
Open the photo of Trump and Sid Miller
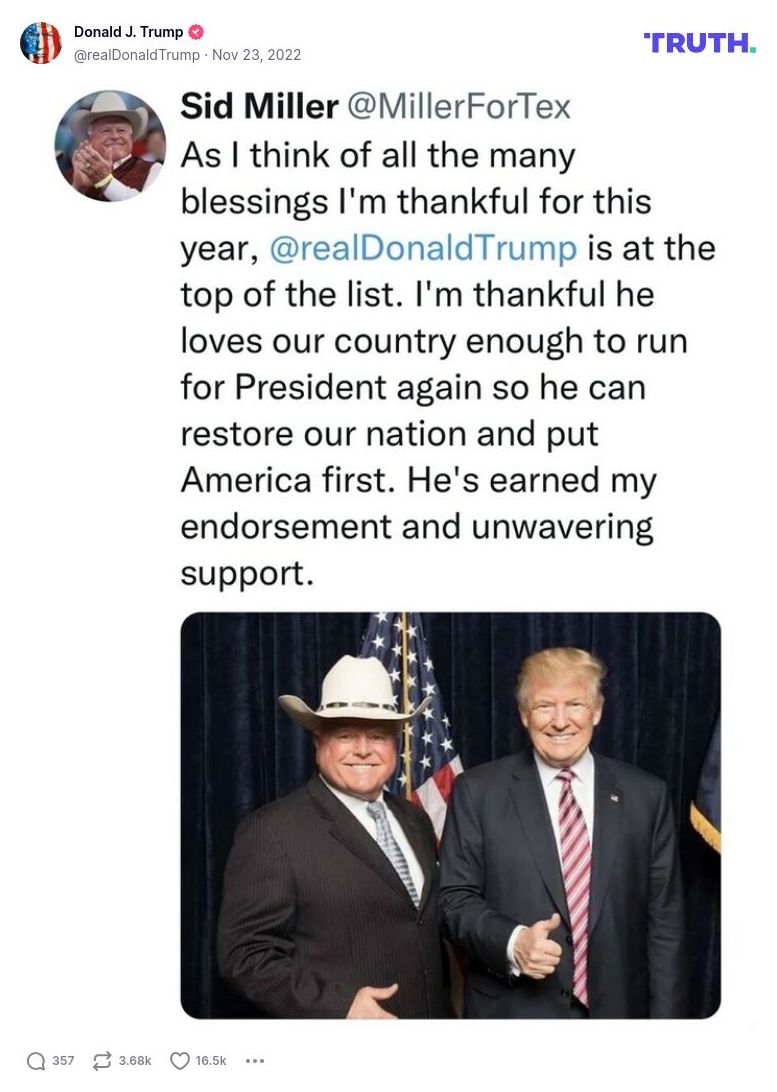click(x=450, y=815)
